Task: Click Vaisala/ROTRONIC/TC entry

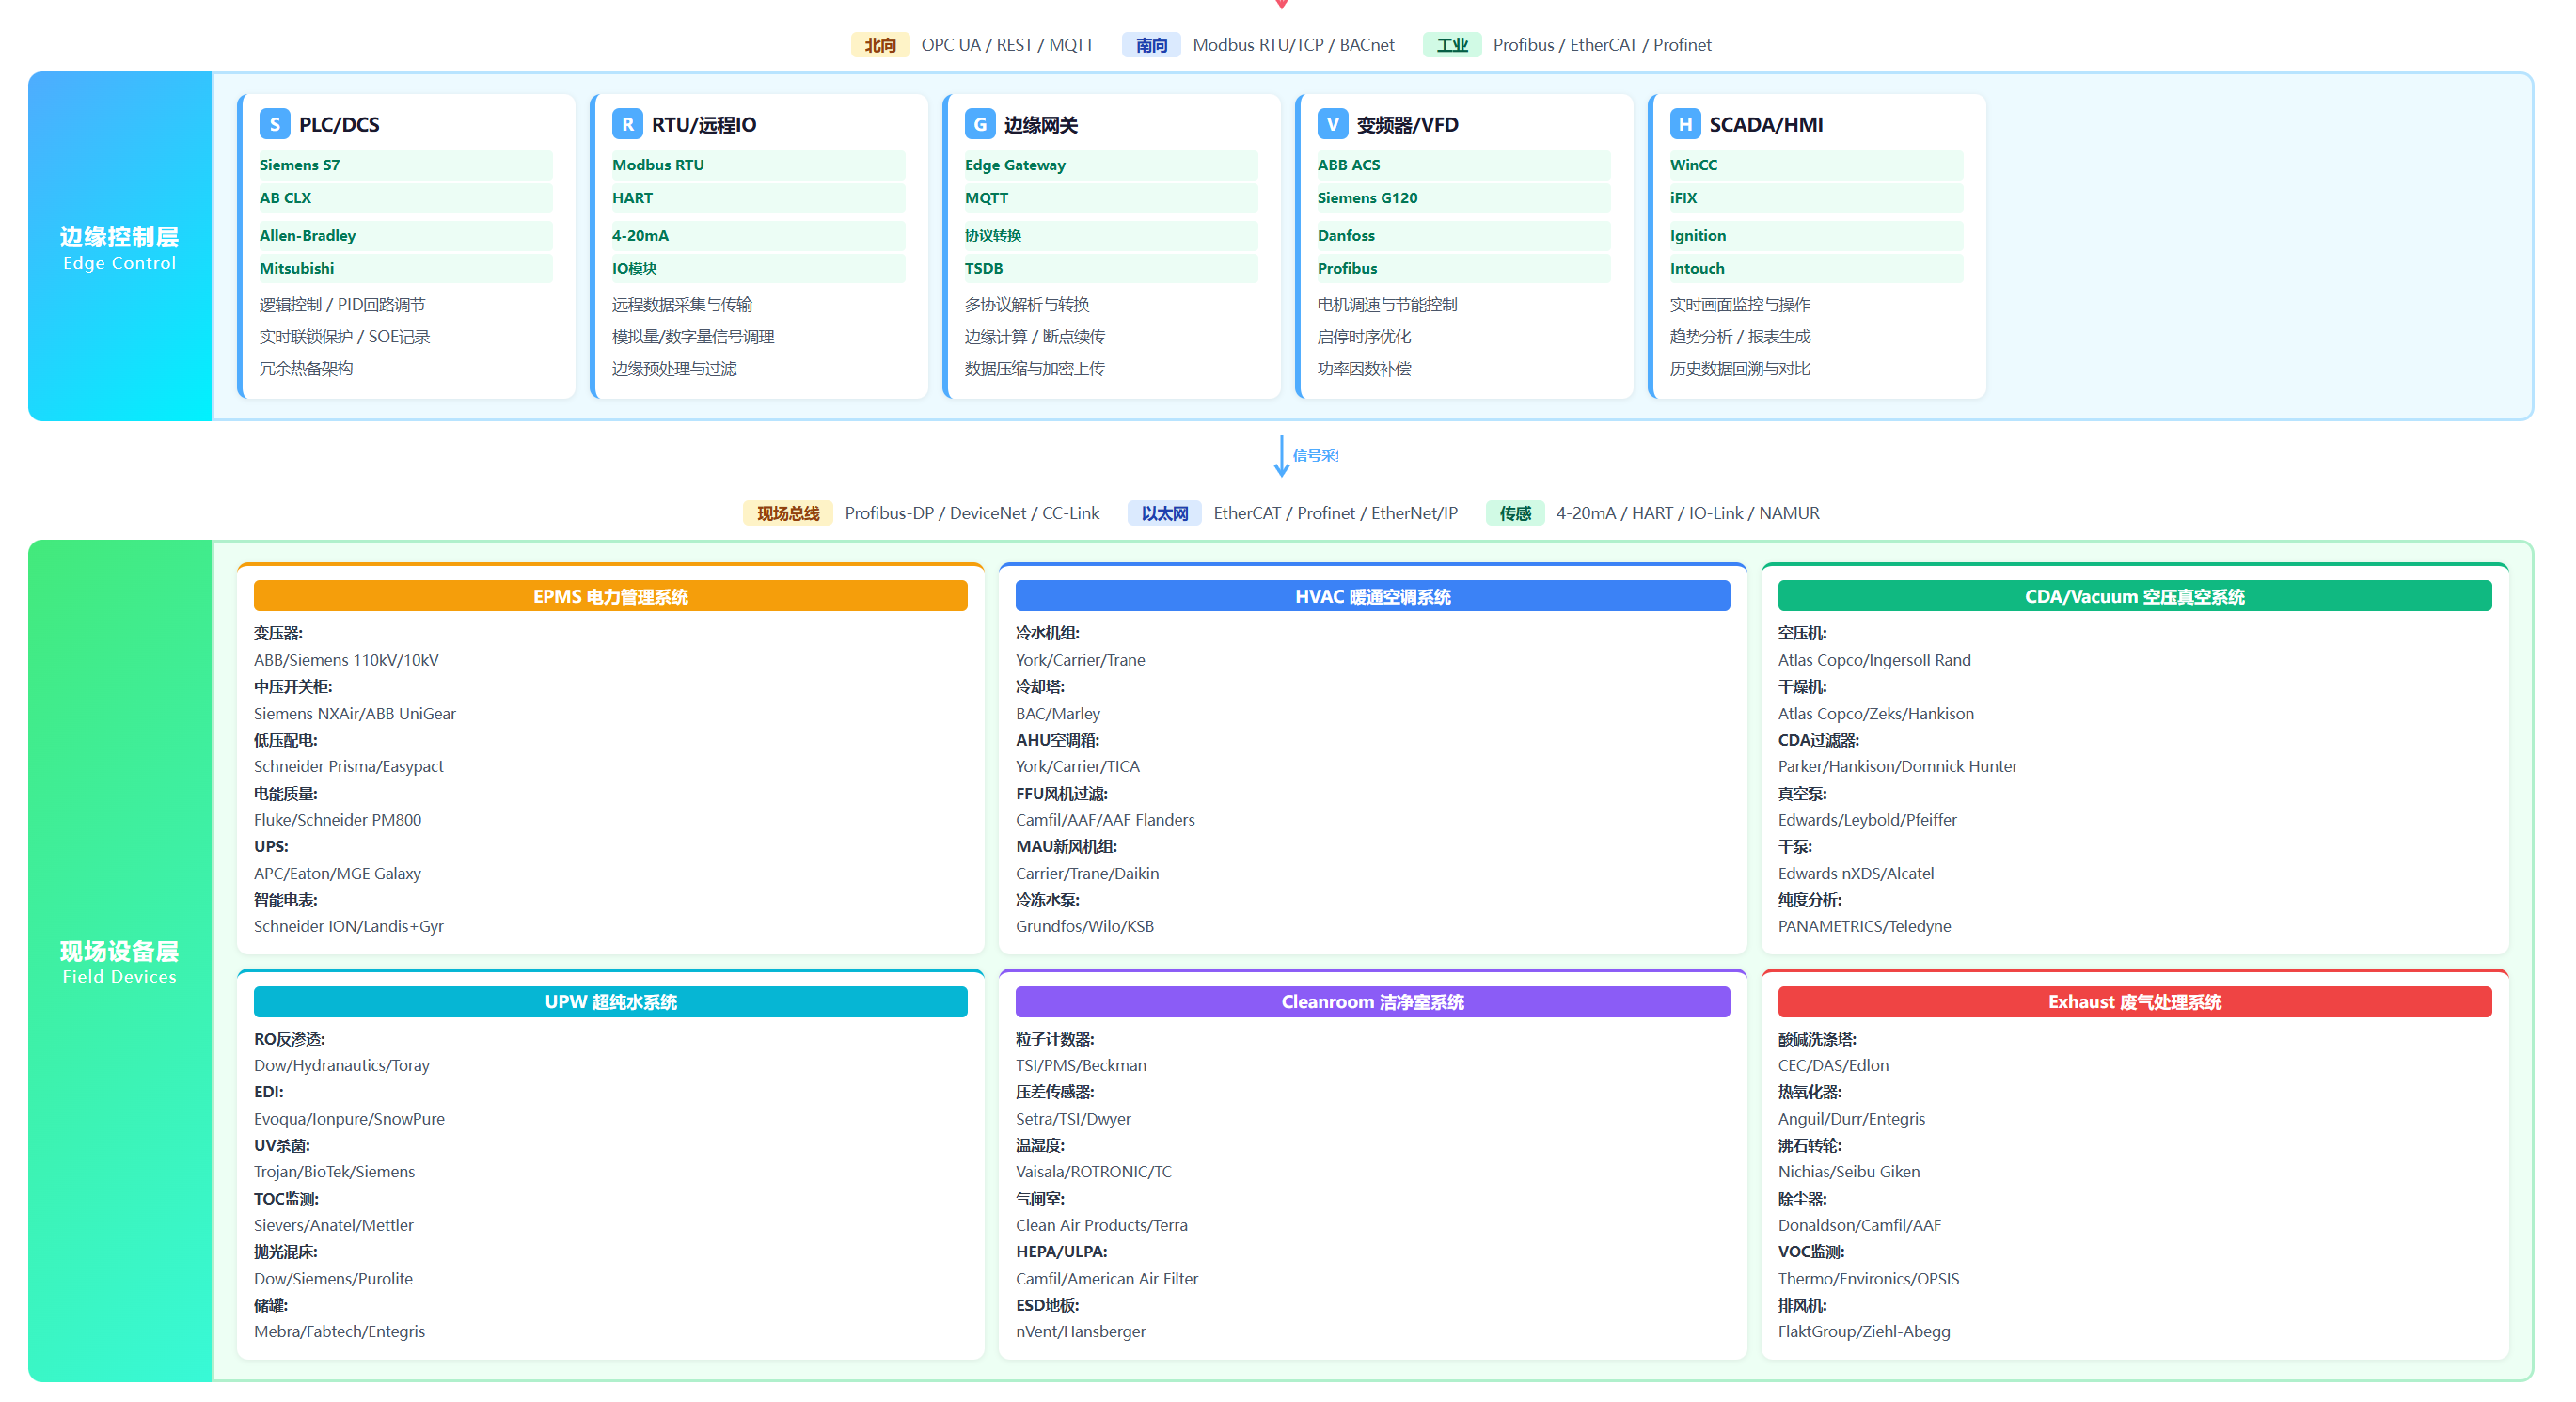Action: (x=1093, y=1171)
